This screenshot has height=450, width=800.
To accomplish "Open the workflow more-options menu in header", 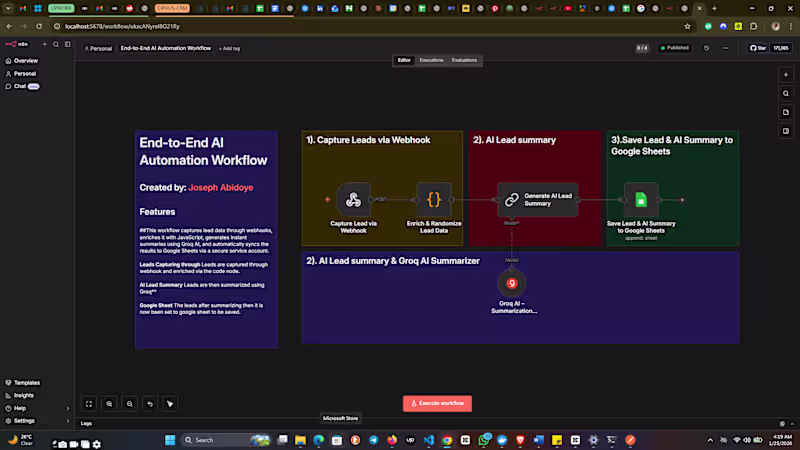I will pyautogui.click(x=726, y=48).
